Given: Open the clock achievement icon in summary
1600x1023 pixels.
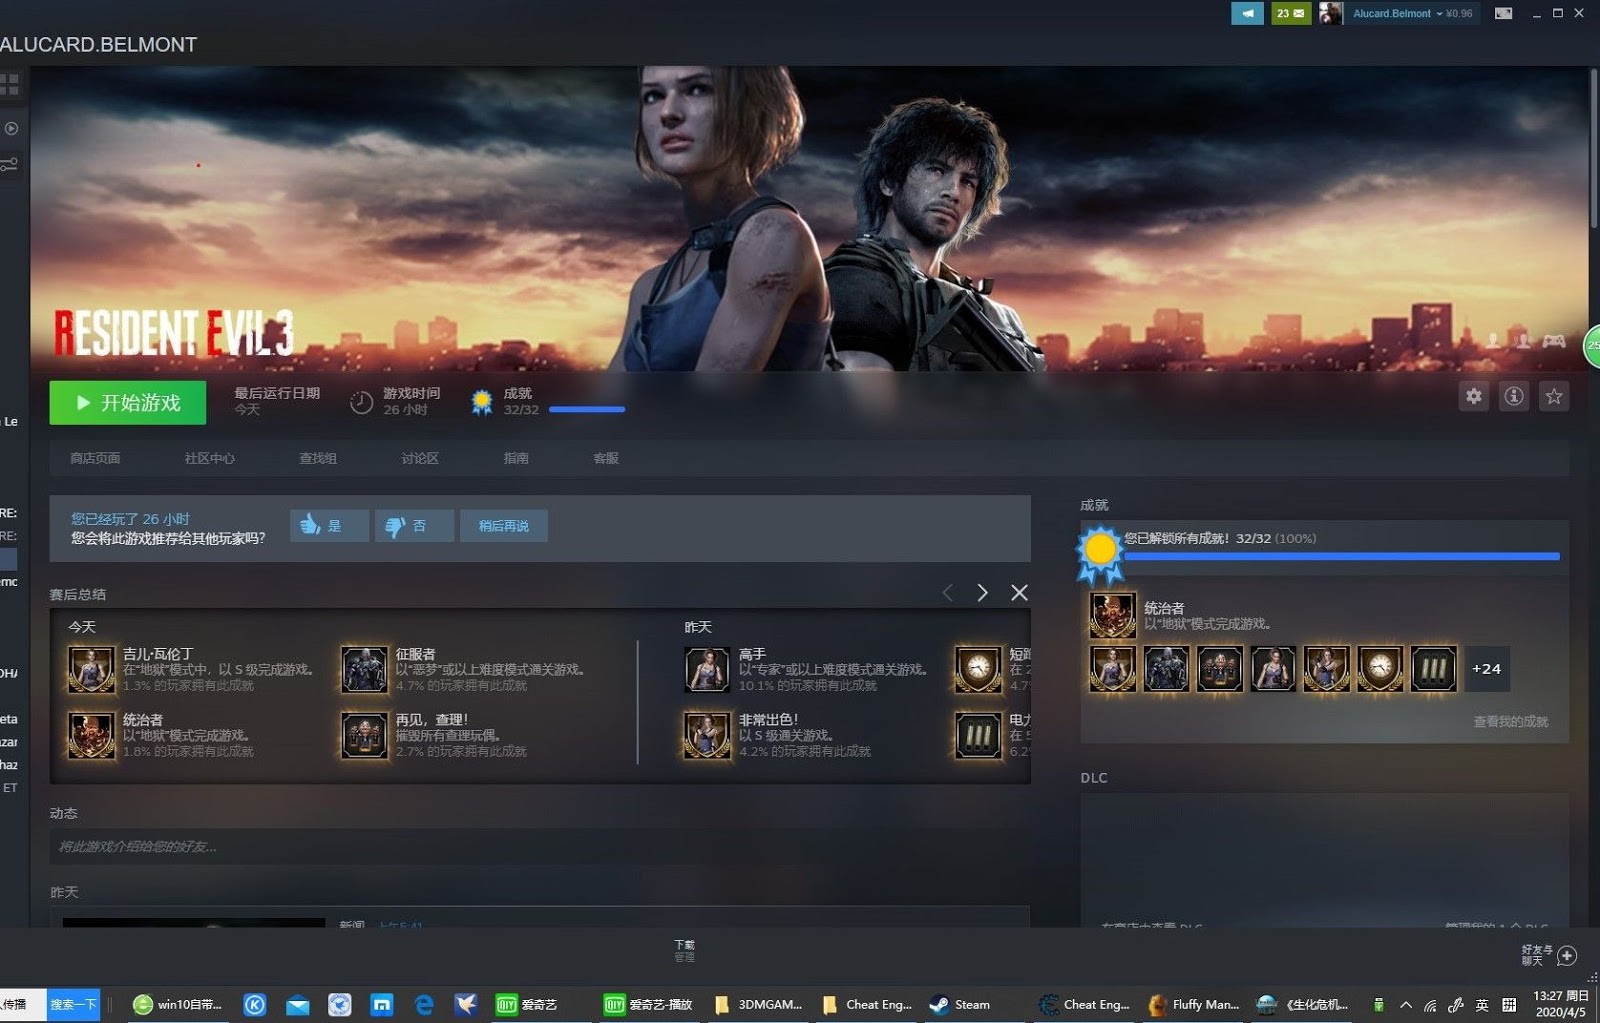Looking at the screenshot, I should tap(978, 670).
